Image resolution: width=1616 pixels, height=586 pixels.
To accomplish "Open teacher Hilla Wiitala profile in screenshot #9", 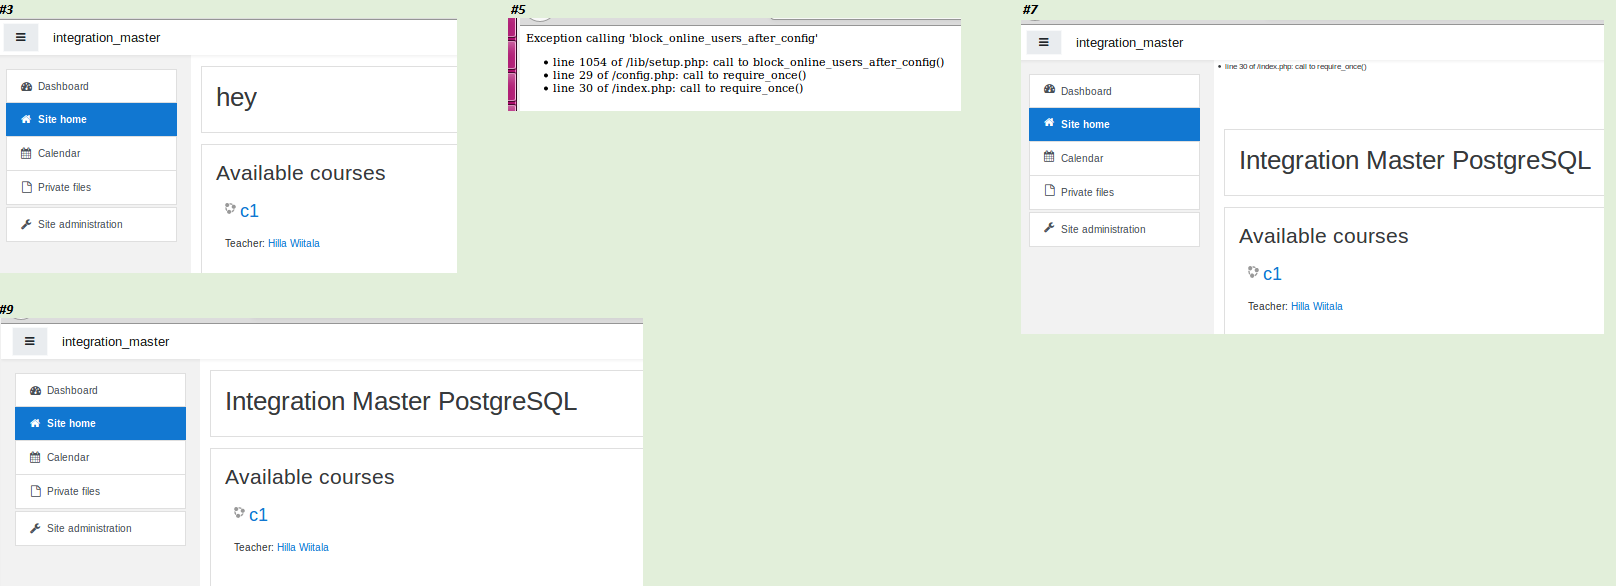I will [303, 547].
